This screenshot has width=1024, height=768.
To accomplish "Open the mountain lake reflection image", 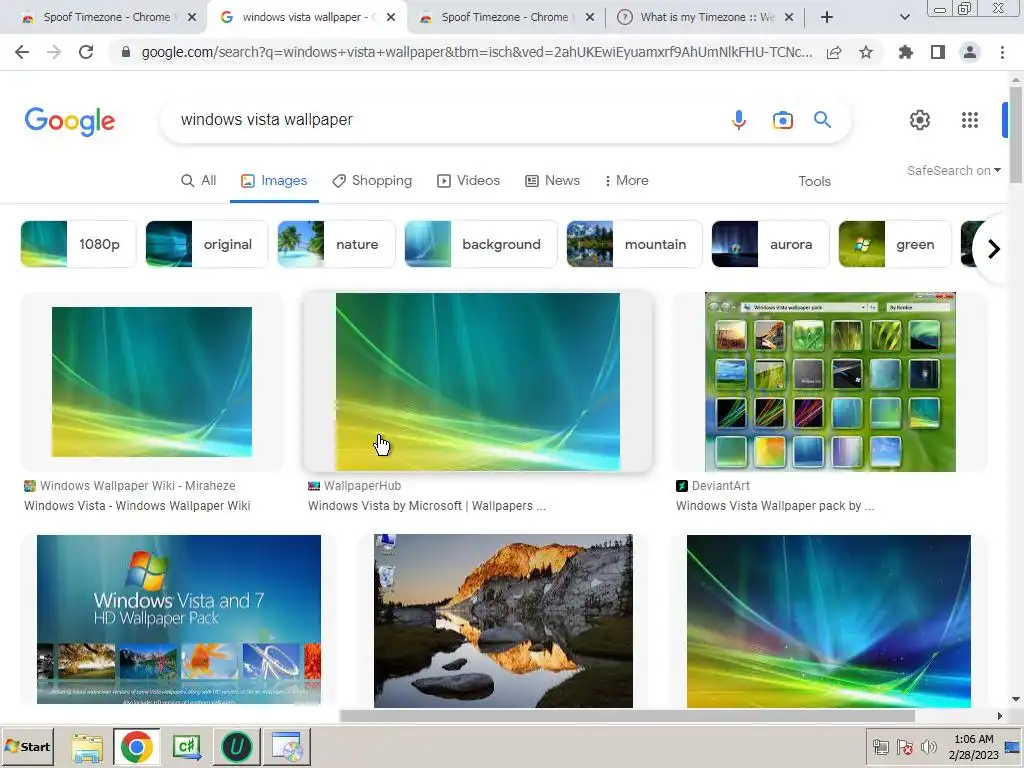I will 503,621.
